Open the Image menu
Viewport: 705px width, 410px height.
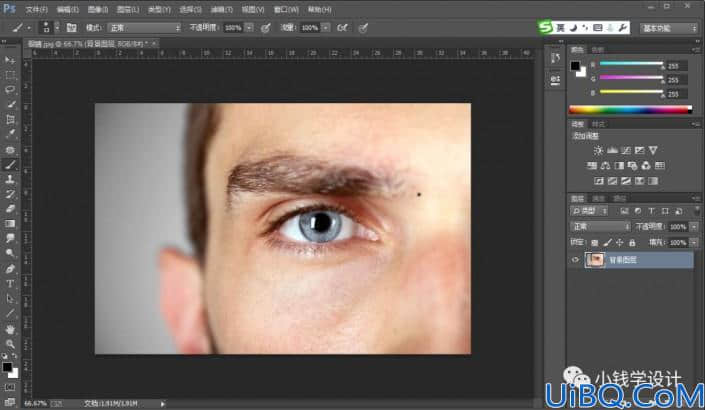[98, 9]
